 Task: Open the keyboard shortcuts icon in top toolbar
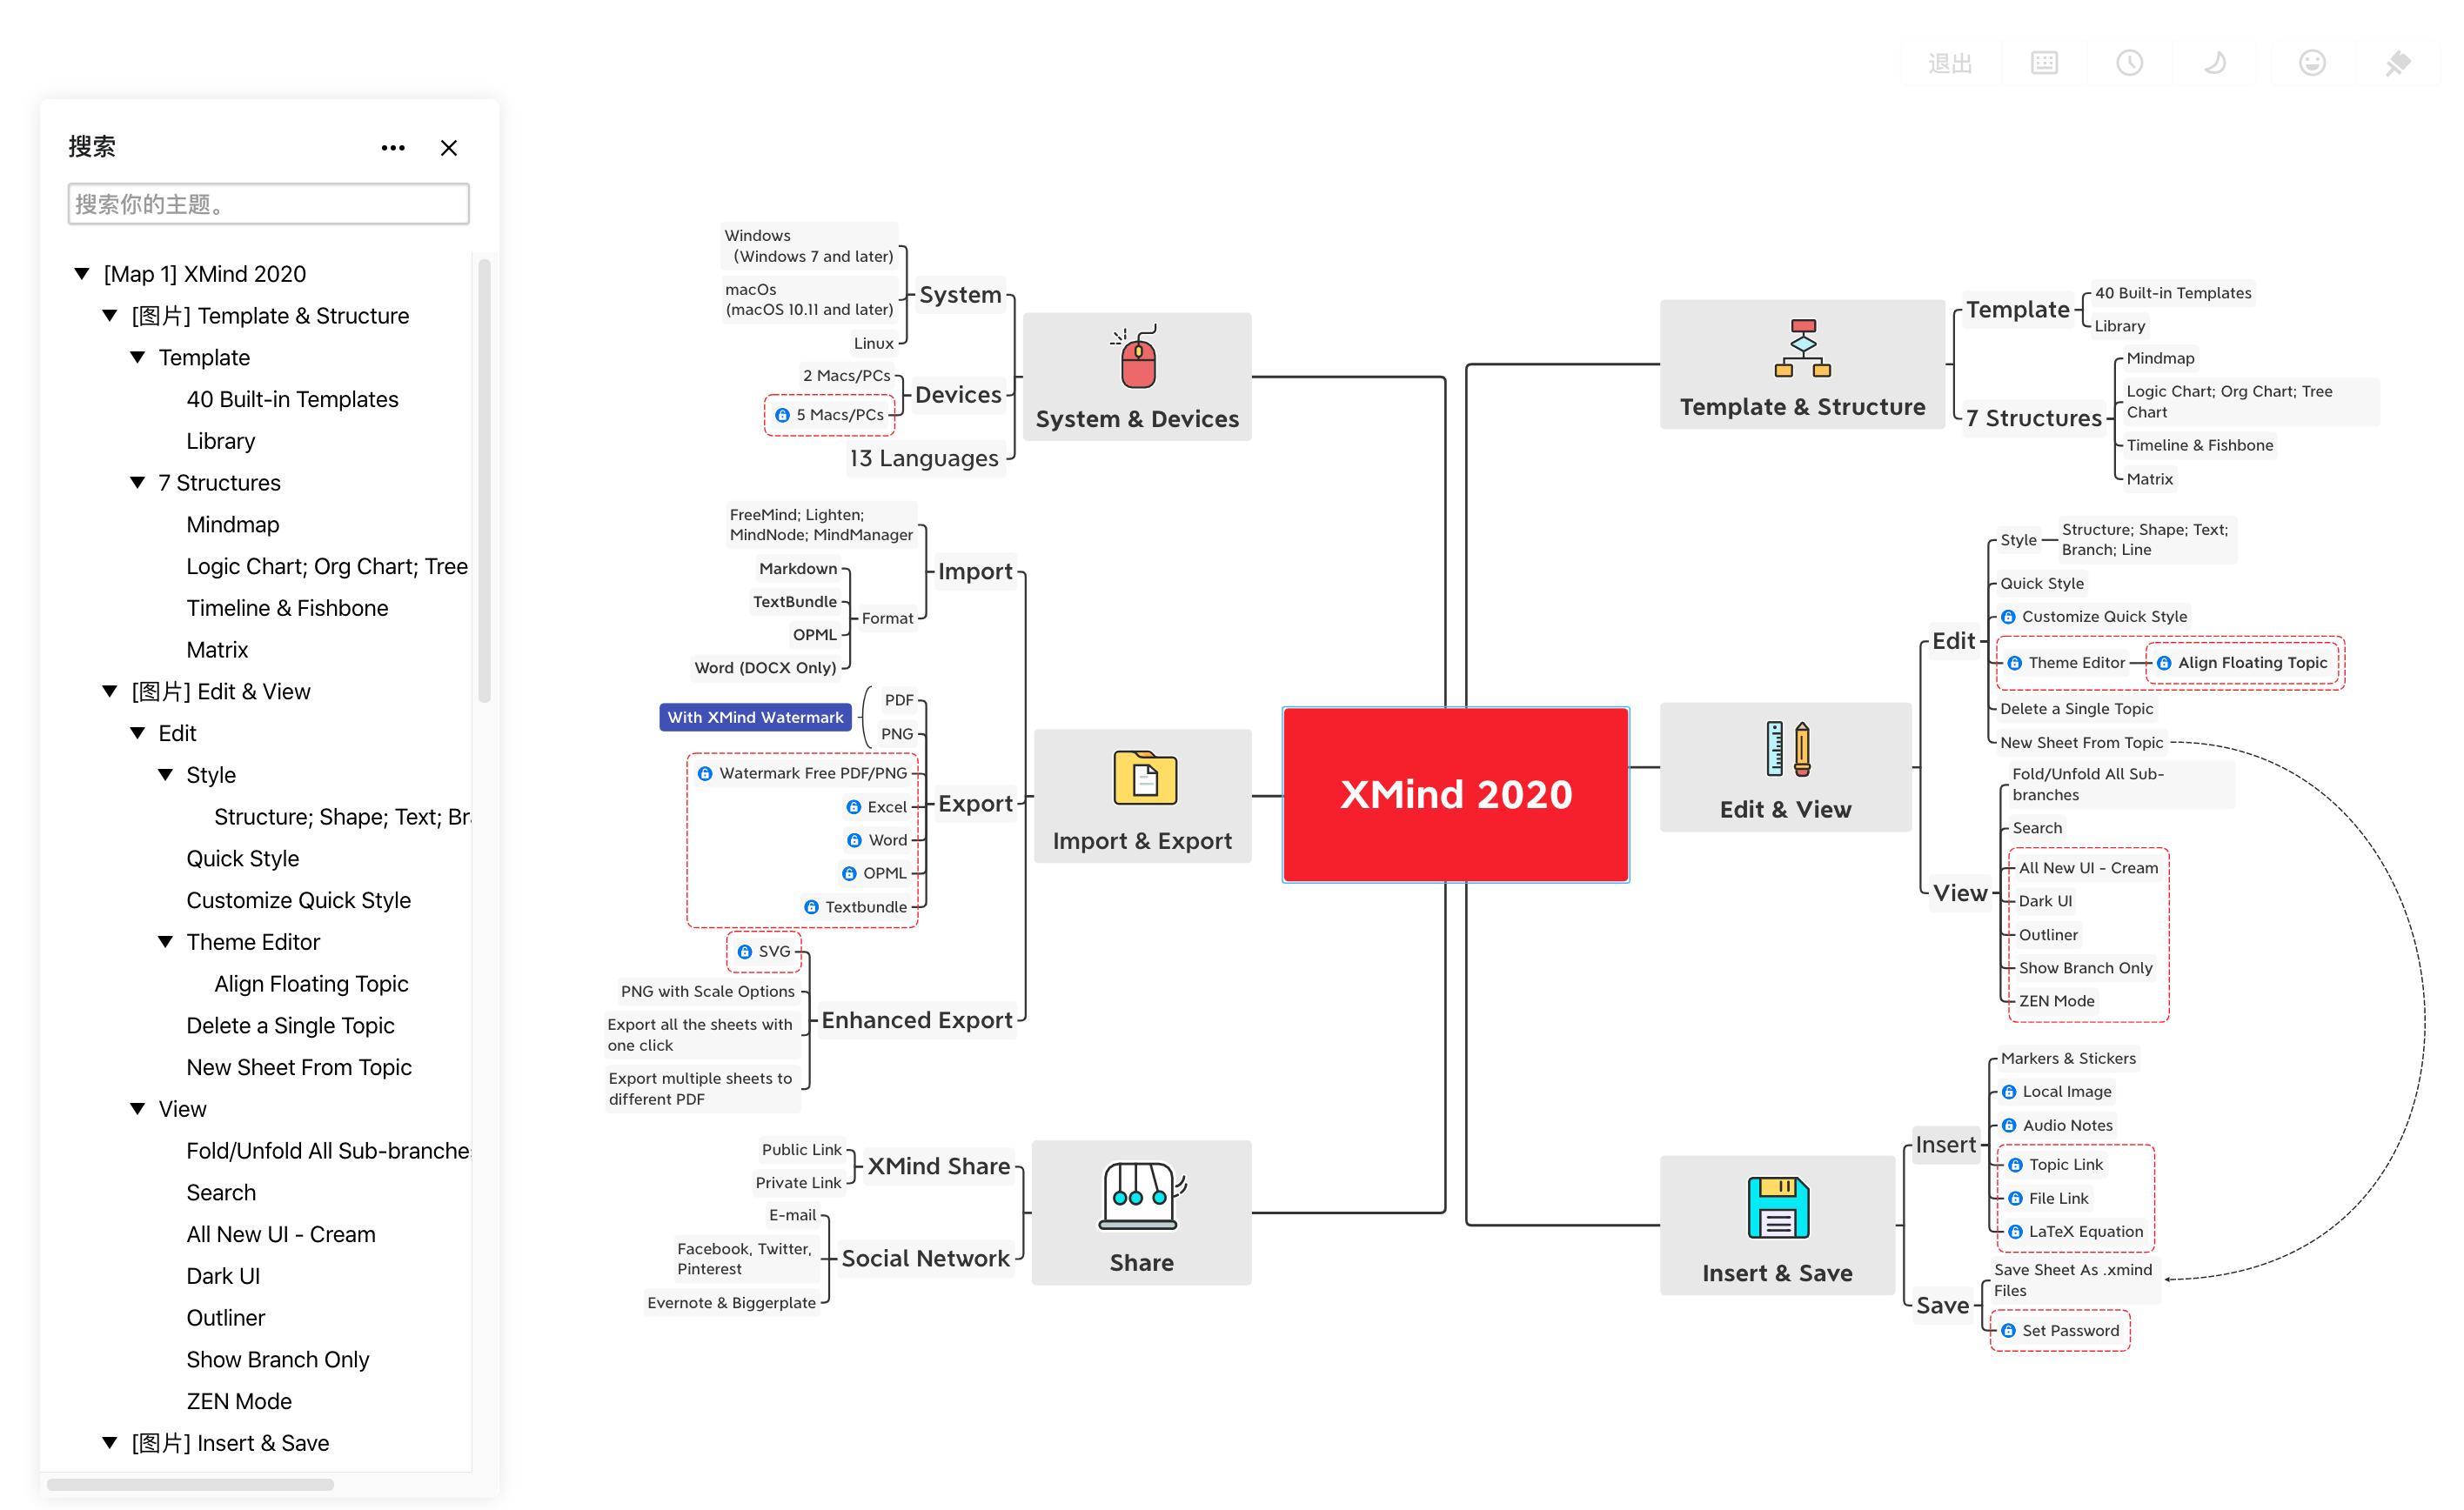2043,62
